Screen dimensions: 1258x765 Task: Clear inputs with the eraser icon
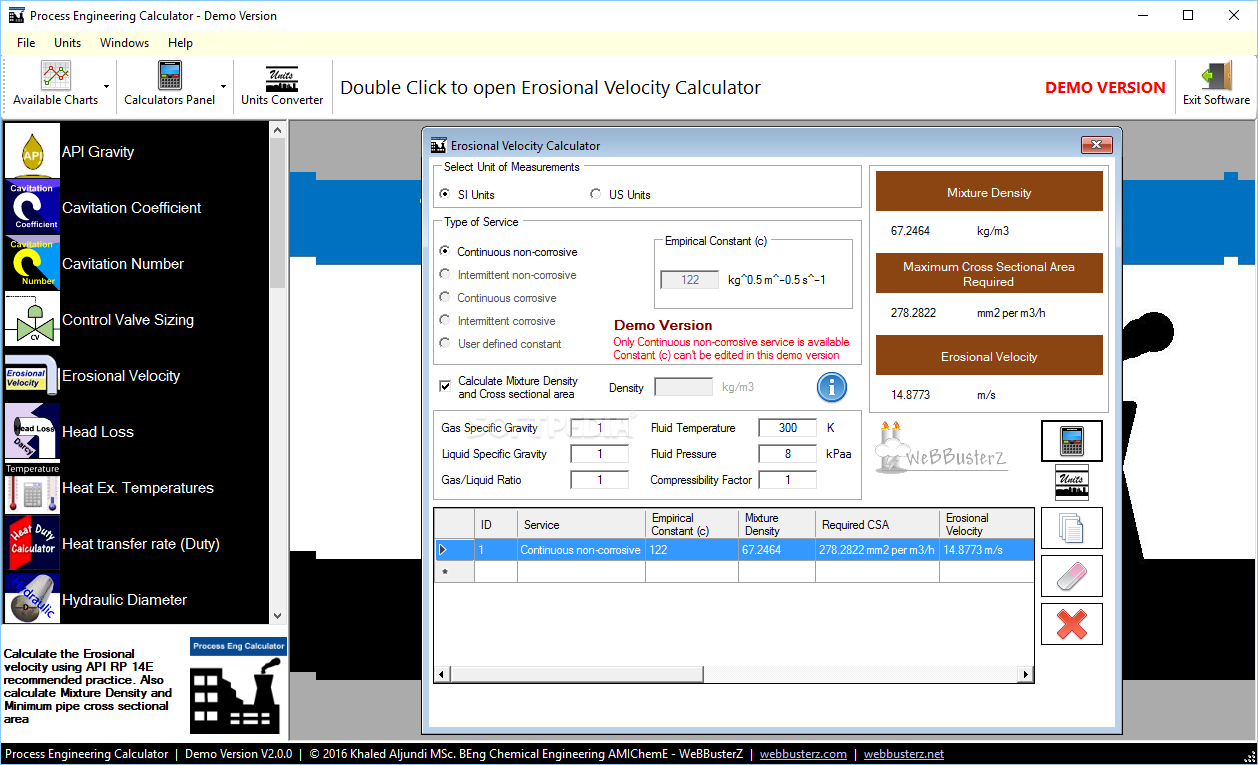(x=1071, y=576)
